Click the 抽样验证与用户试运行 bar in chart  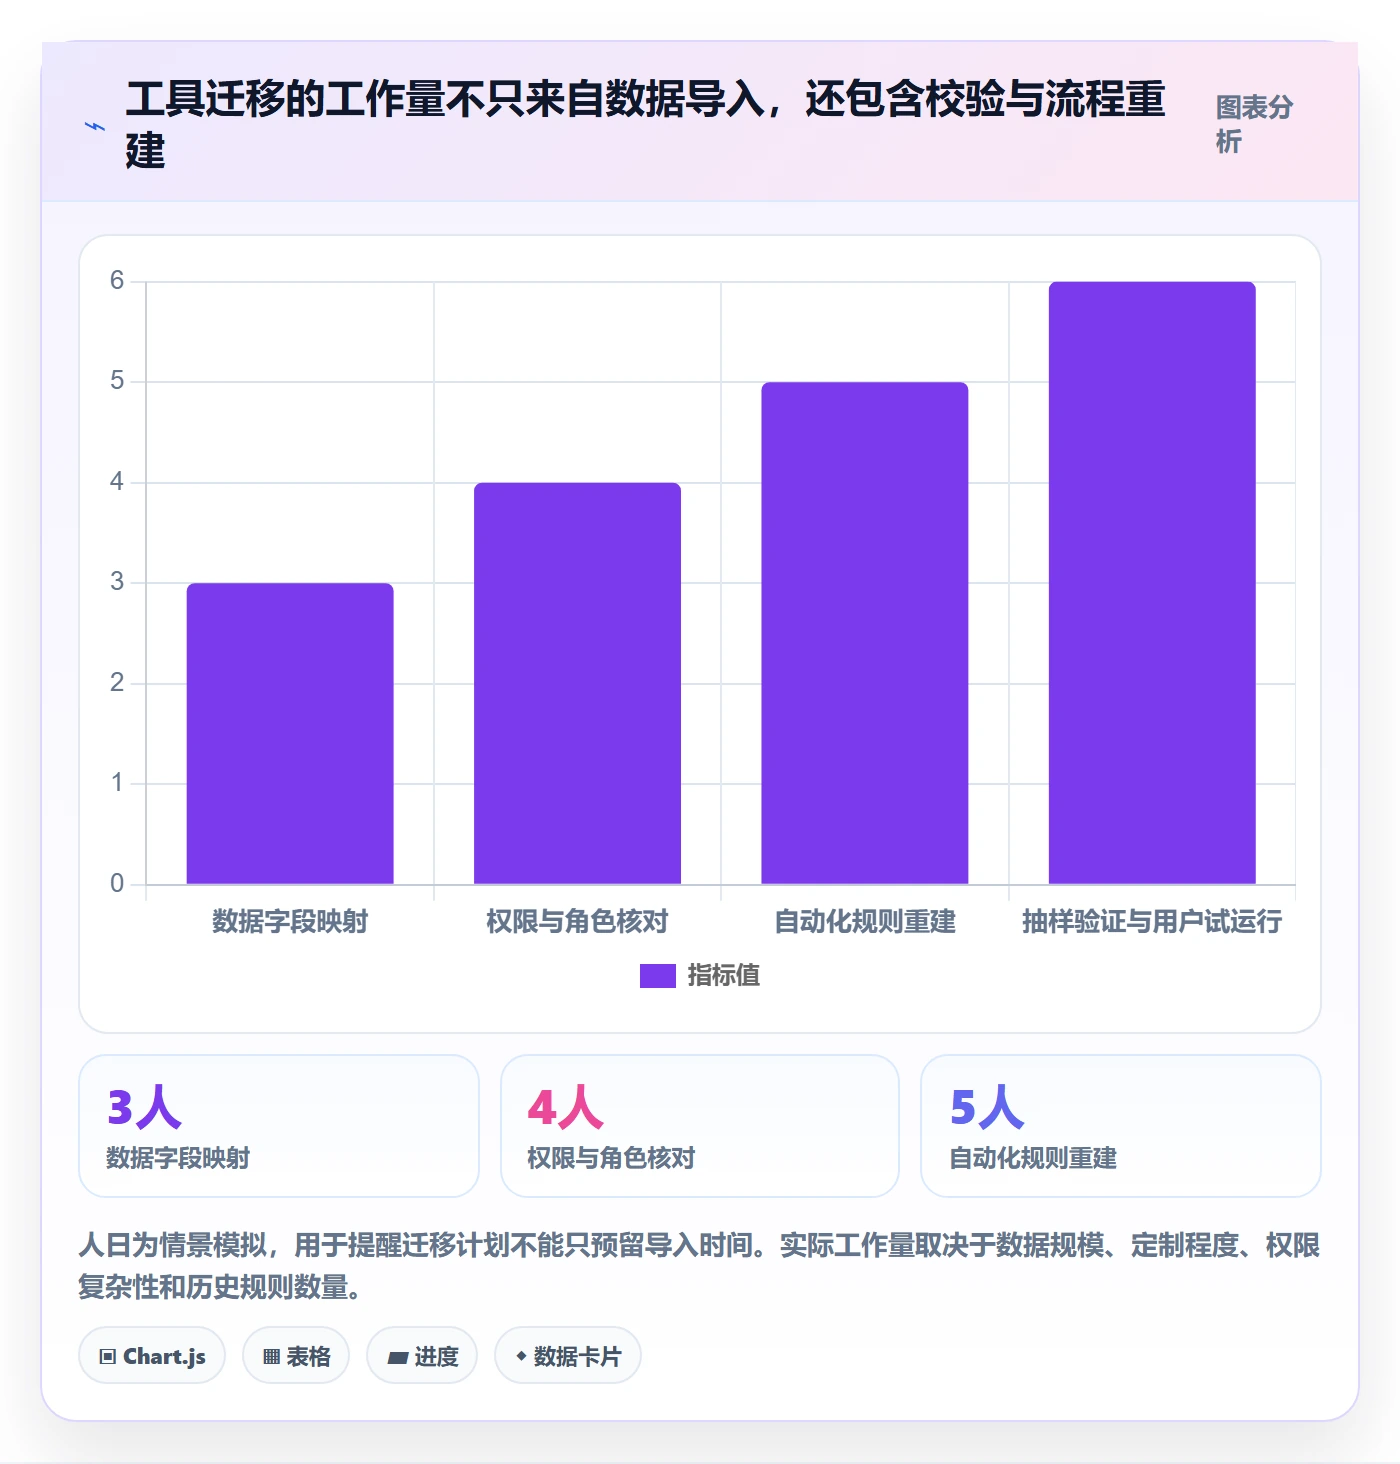1152,583
